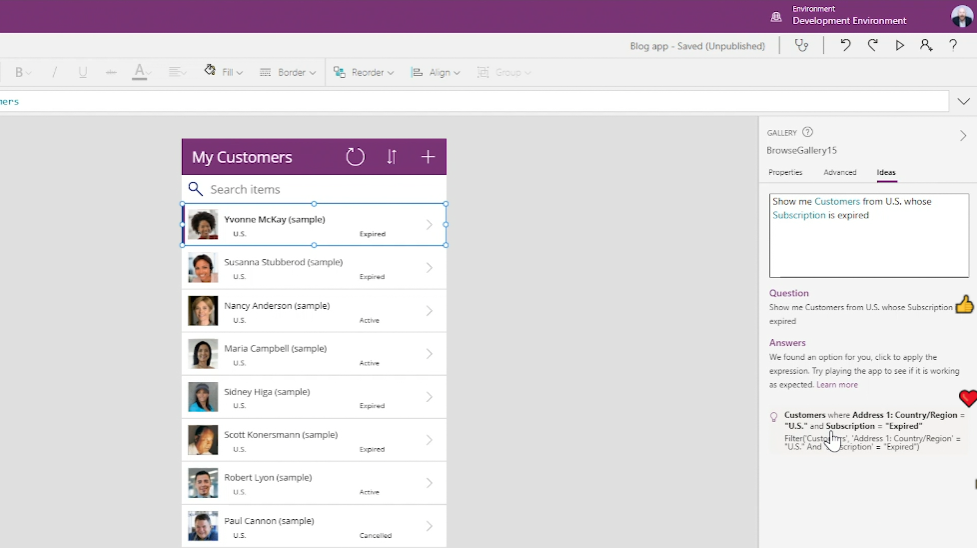Click the plus icon to add customer
Viewport: 977px width, 548px height.
coord(428,157)
